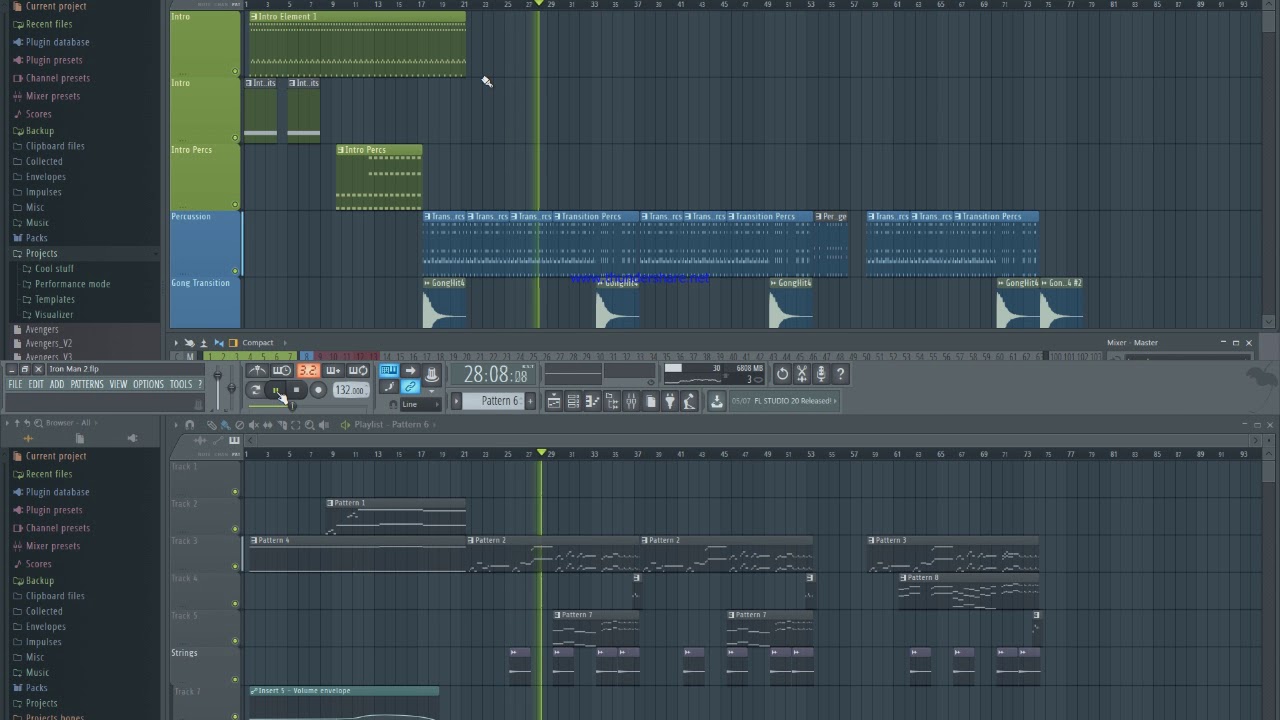Open the channel rack icon
Viewport: 1280px width, 720px height.
point(573,401)
